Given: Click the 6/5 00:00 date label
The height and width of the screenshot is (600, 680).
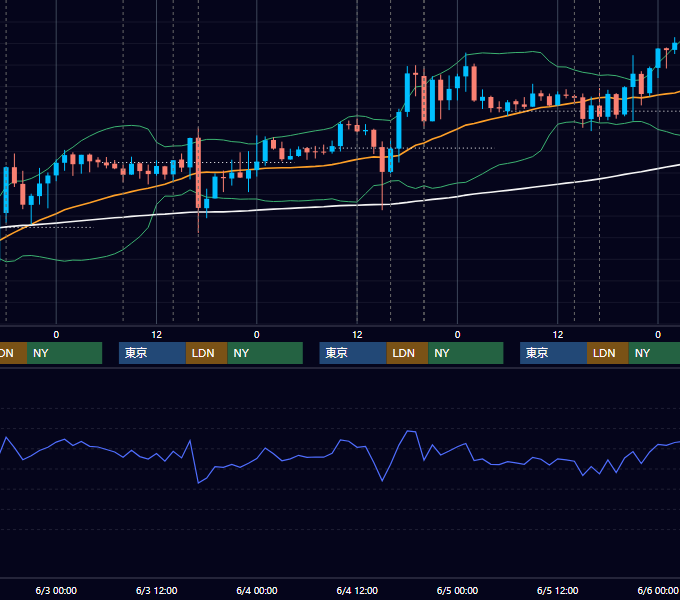Looking at the screenshot, I should click(457, 590).
